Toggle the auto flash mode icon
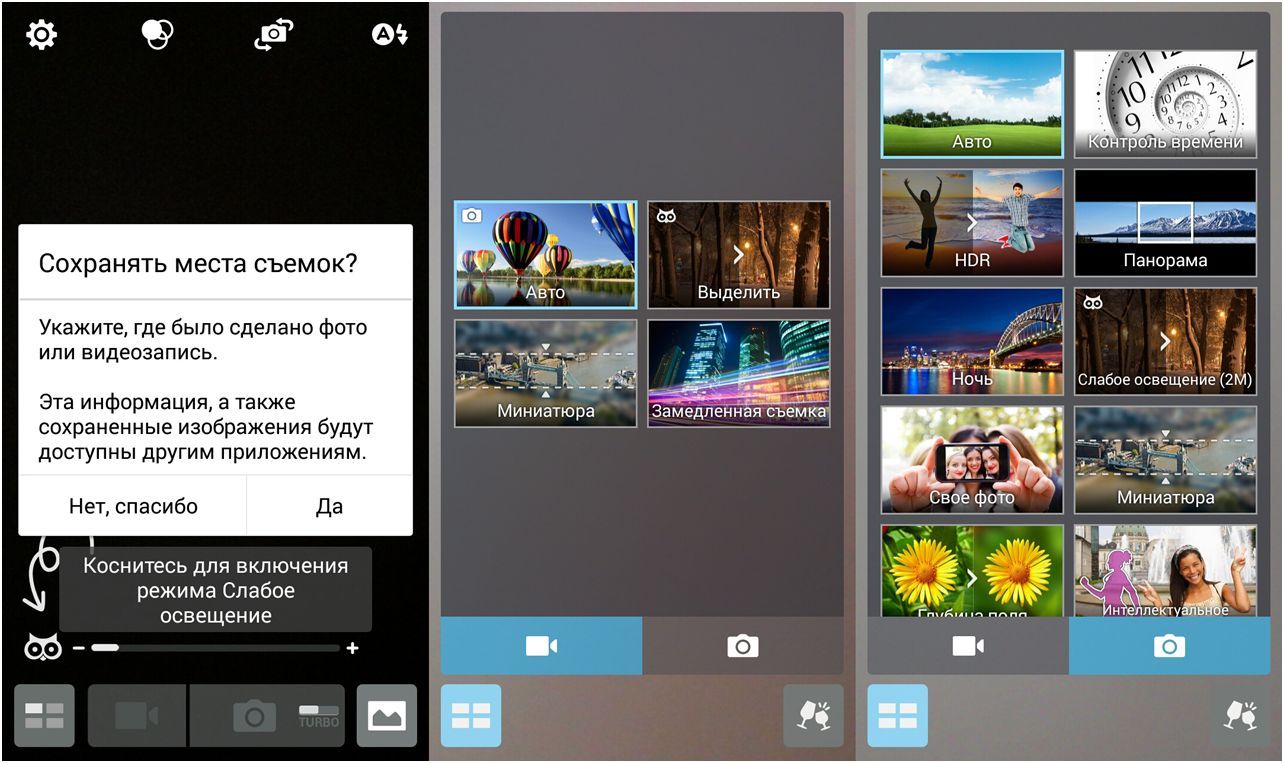The width and height of the screenshot is (1284, 763). click(x=389, y=35)
